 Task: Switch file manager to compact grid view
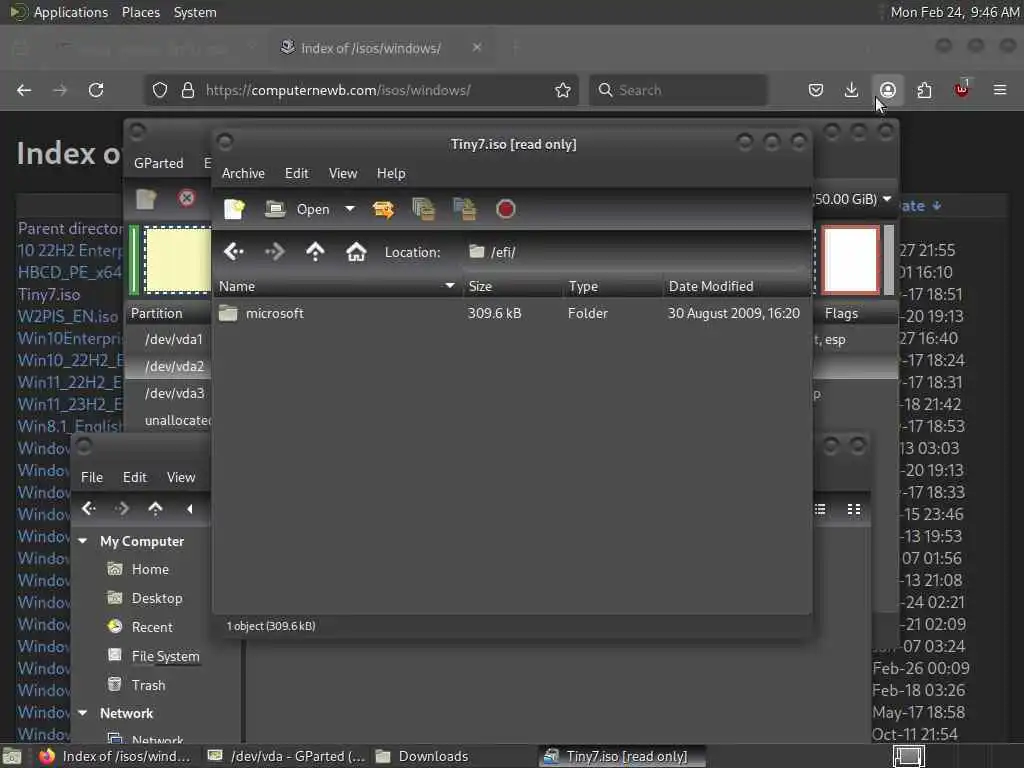[854, 509]
